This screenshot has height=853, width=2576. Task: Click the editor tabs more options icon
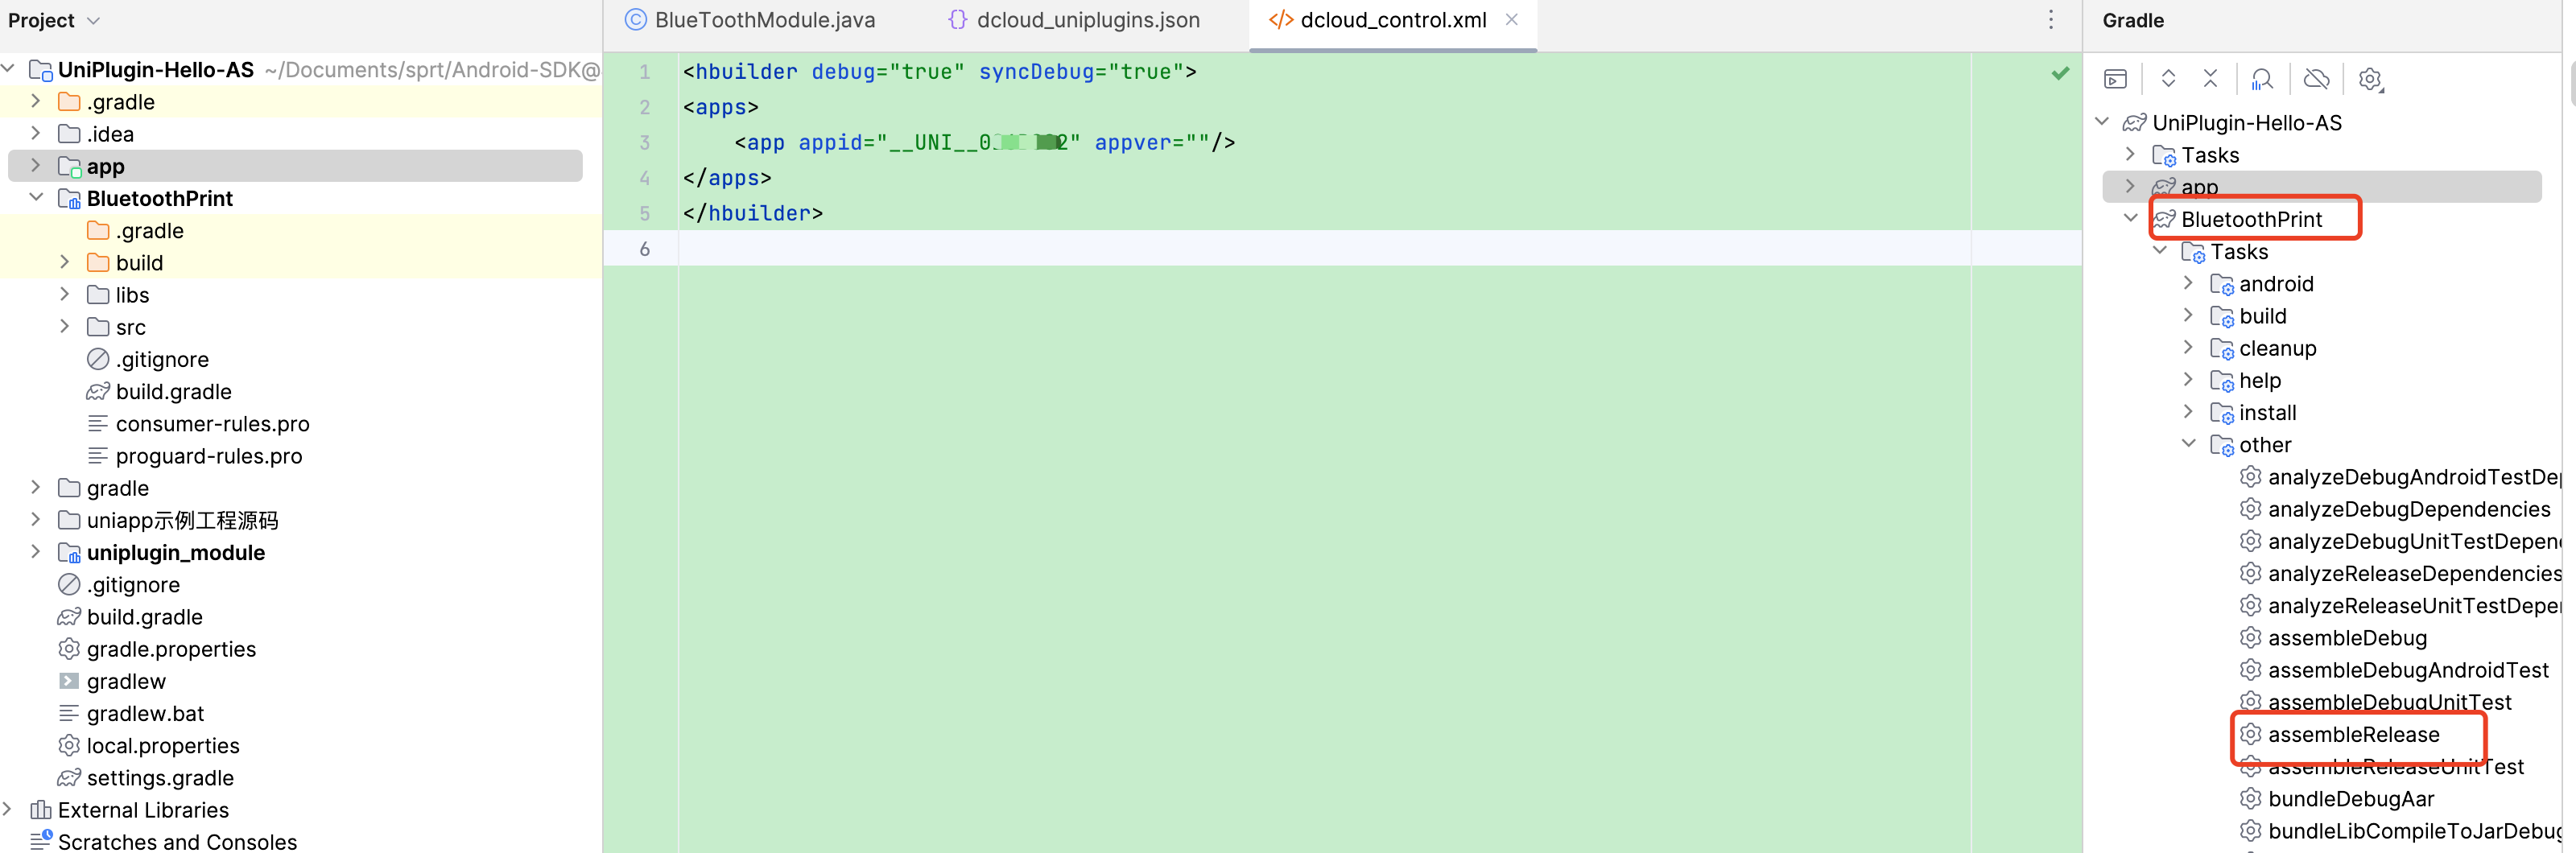[x=2050, y=20]
